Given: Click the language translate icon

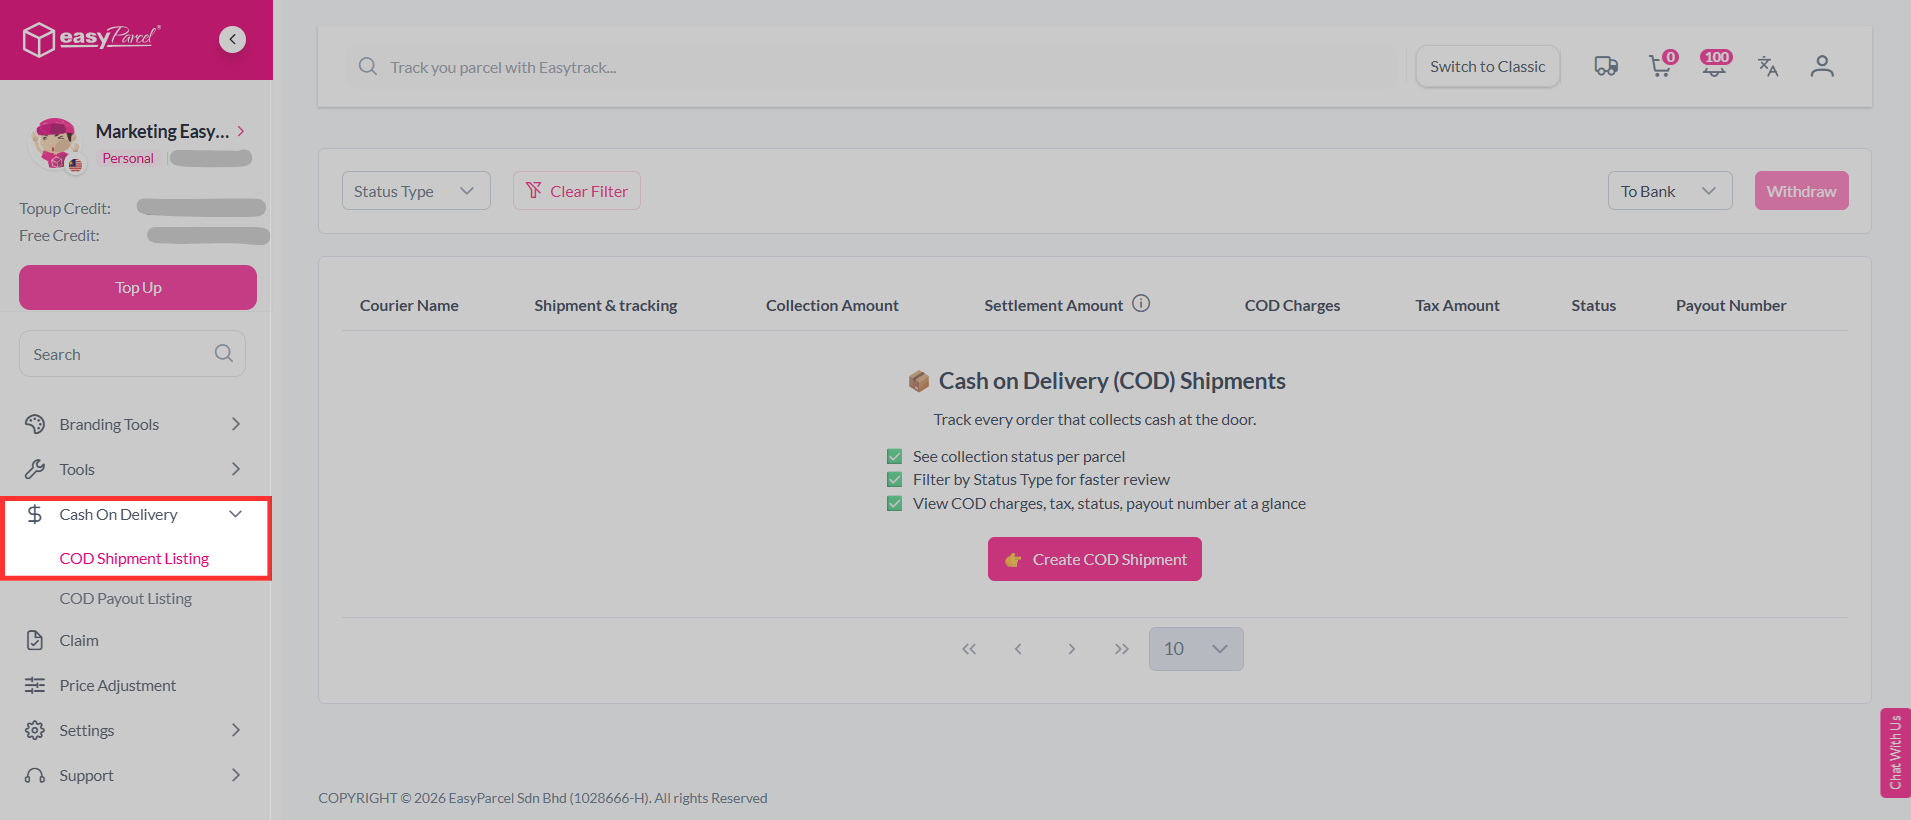Looking at the screenshot, I should pos(1768,66).
